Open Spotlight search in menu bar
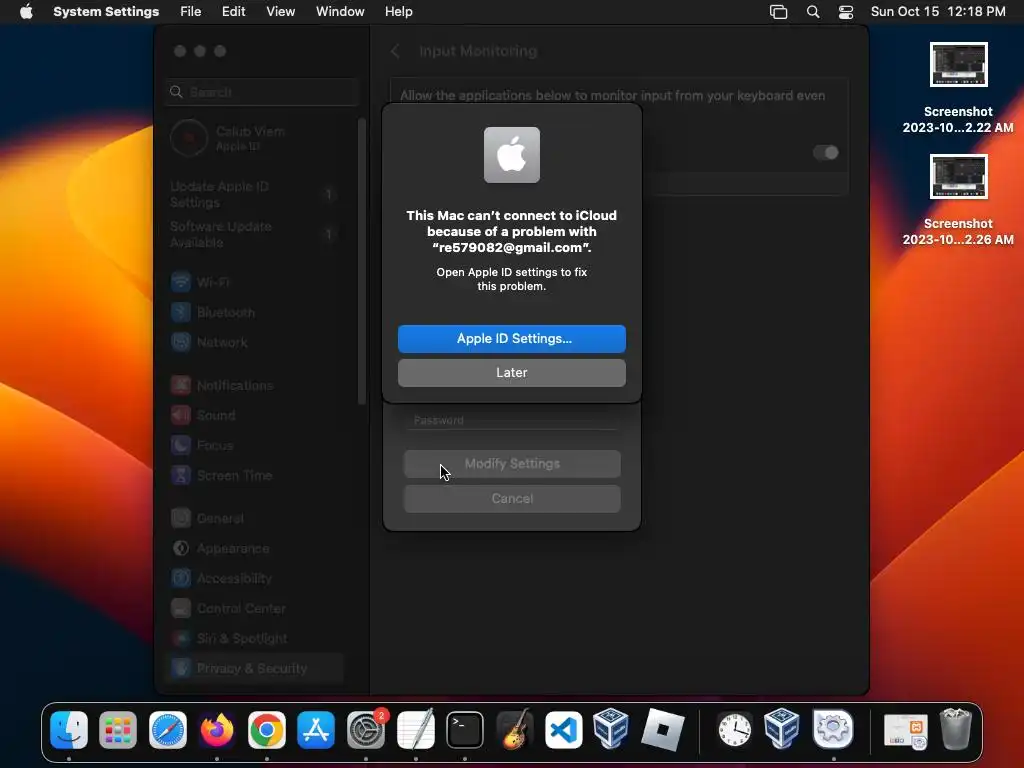The image size is (1024, 768). point(813,12)
